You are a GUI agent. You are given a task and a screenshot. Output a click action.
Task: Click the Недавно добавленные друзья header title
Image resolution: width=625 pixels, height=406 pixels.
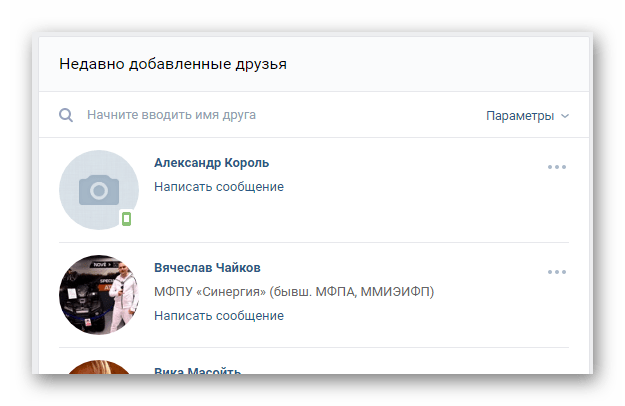(x=173, y=64)
